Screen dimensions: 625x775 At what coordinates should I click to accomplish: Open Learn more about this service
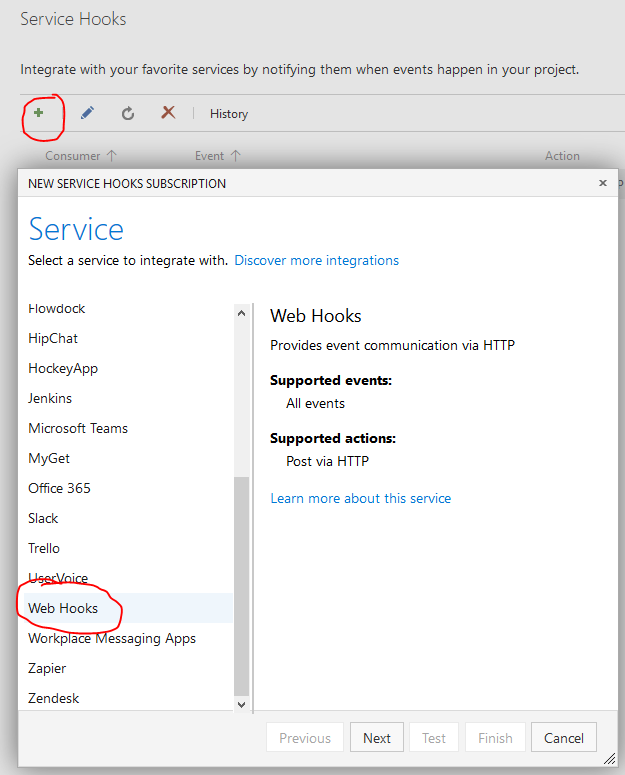[x=360, y=498]
